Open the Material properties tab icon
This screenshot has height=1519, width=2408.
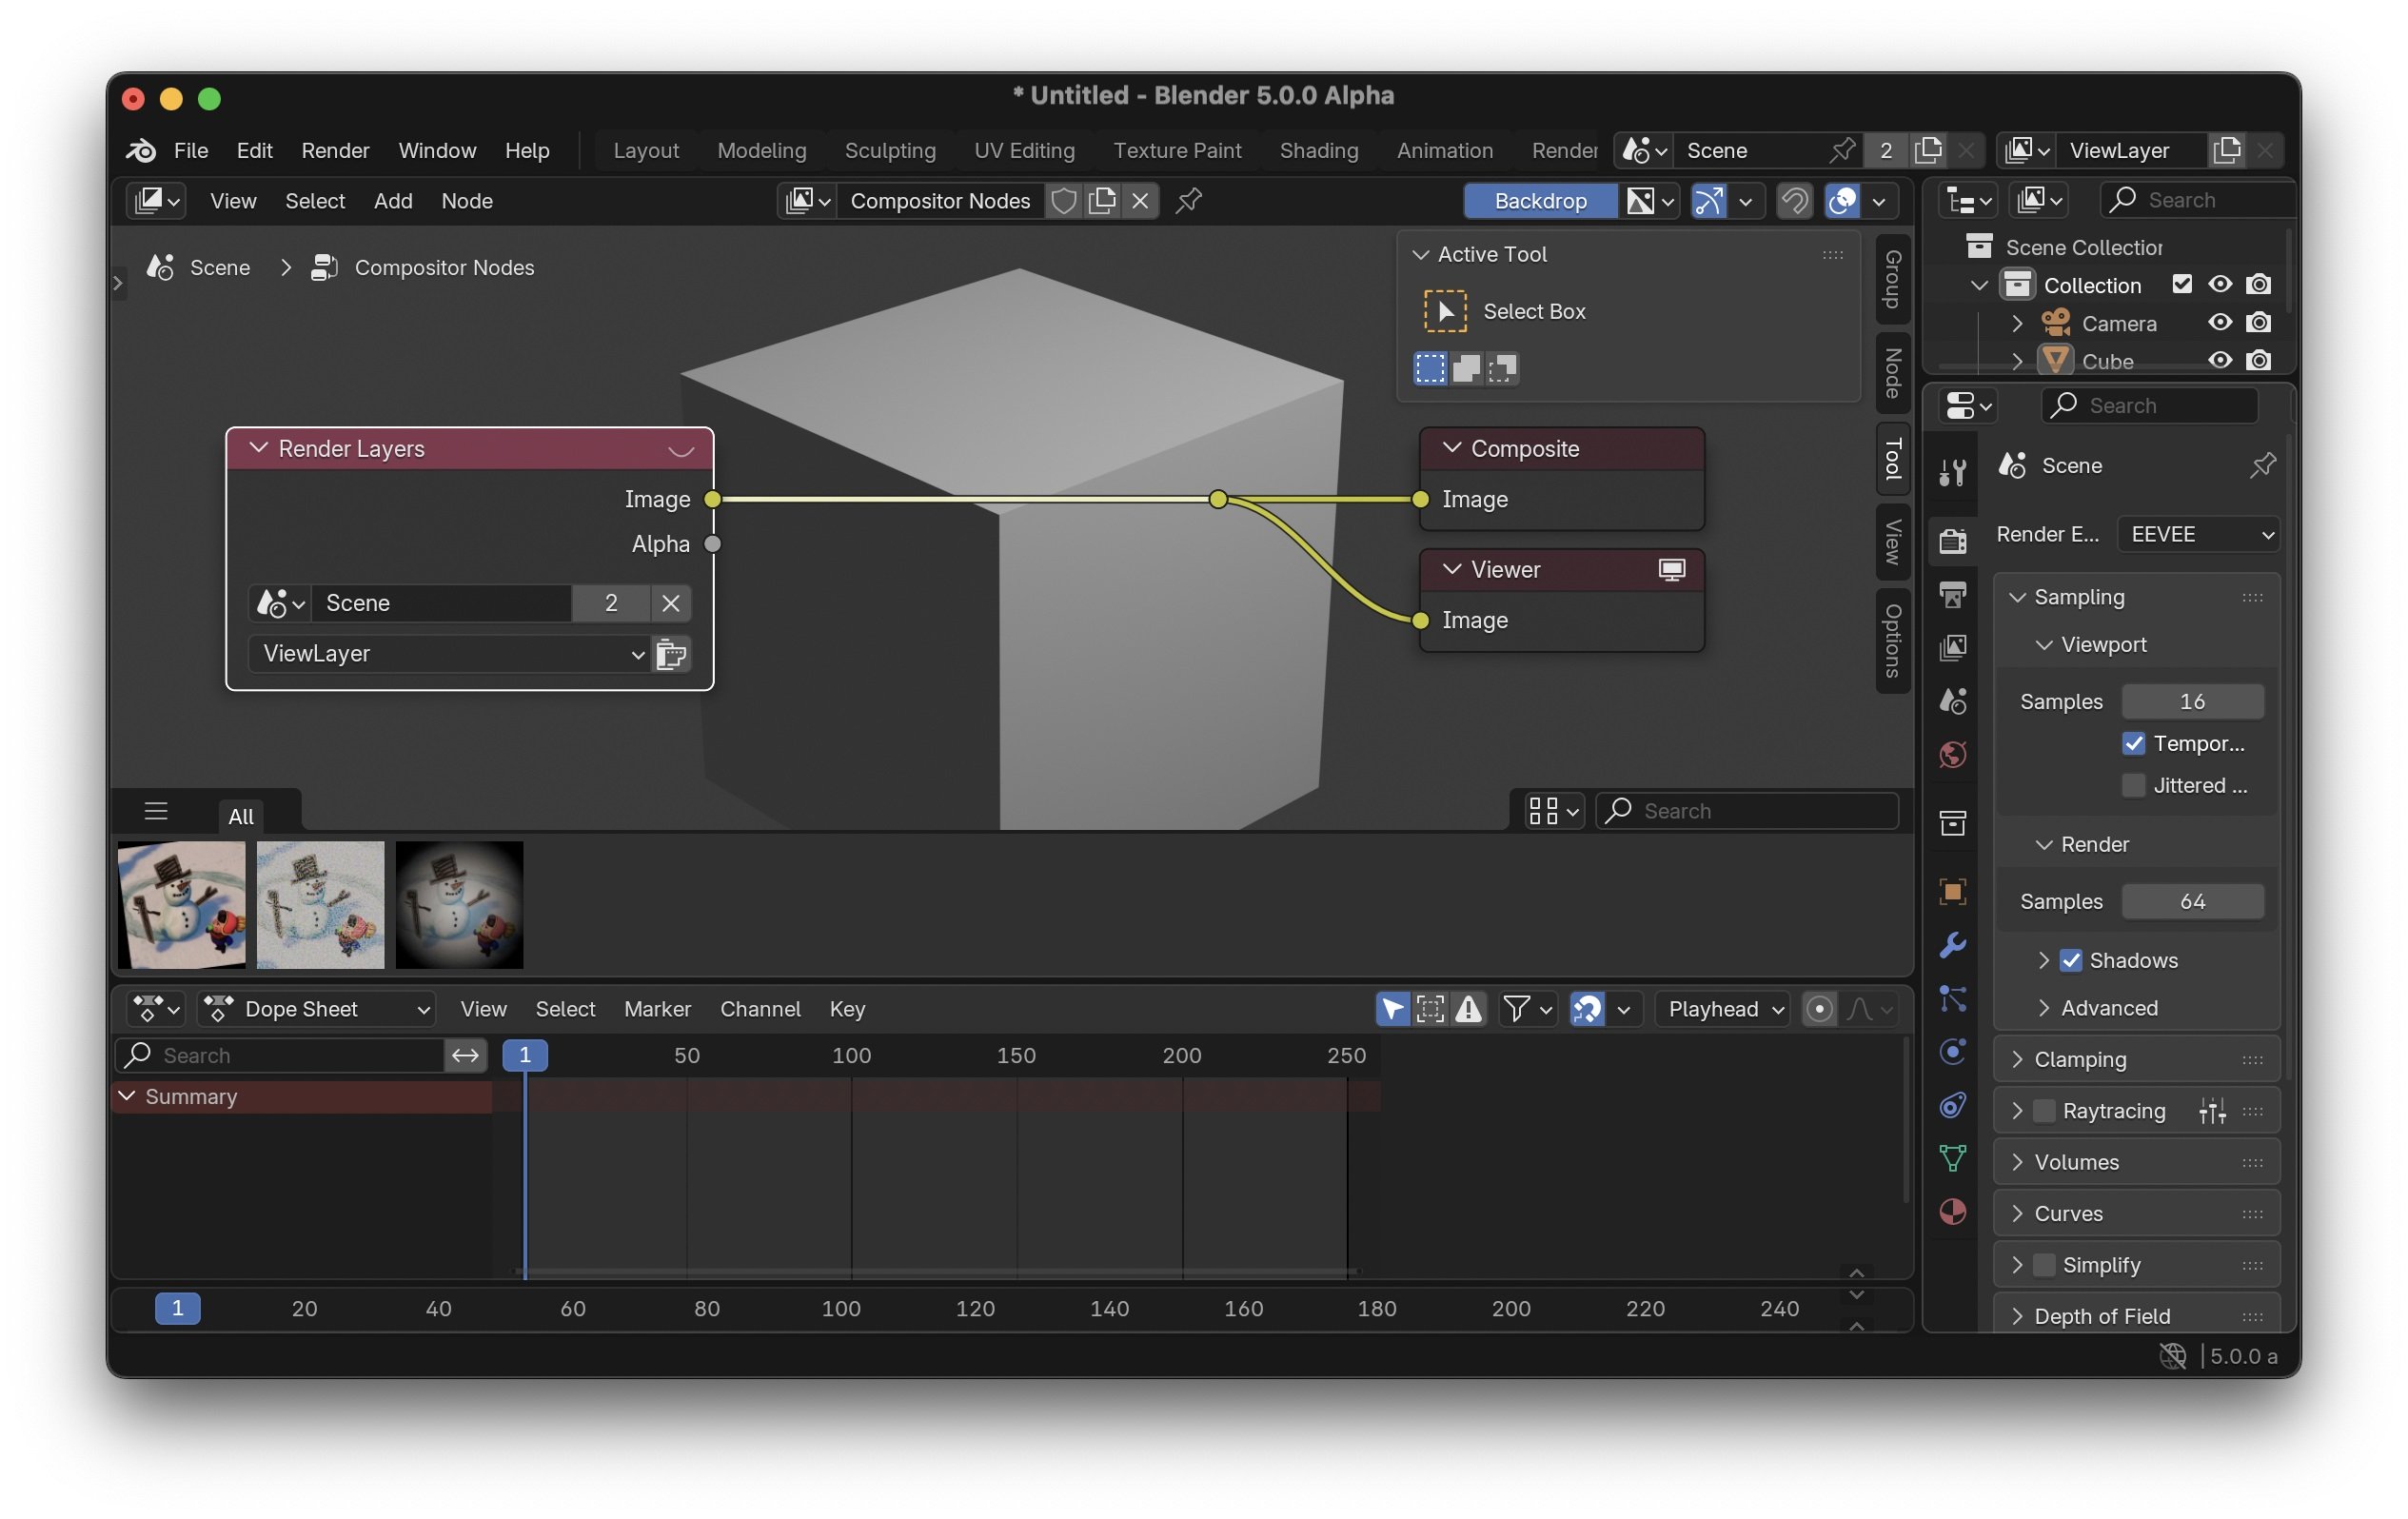(1952, 1212)
